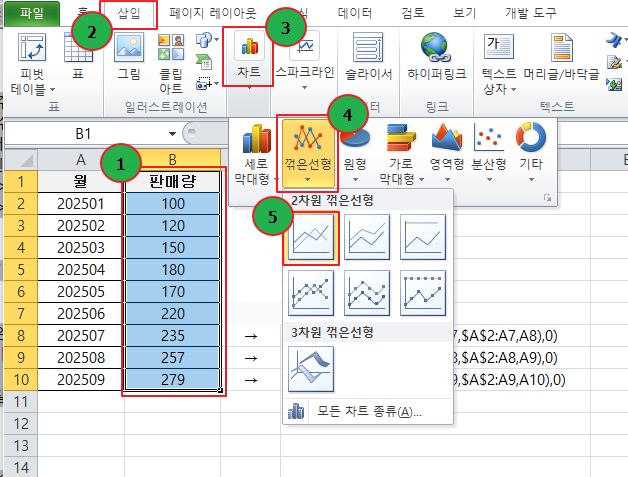Click the 표 (Table) icon
This screenshot has height=477, width=628.
tap(78, 56)
